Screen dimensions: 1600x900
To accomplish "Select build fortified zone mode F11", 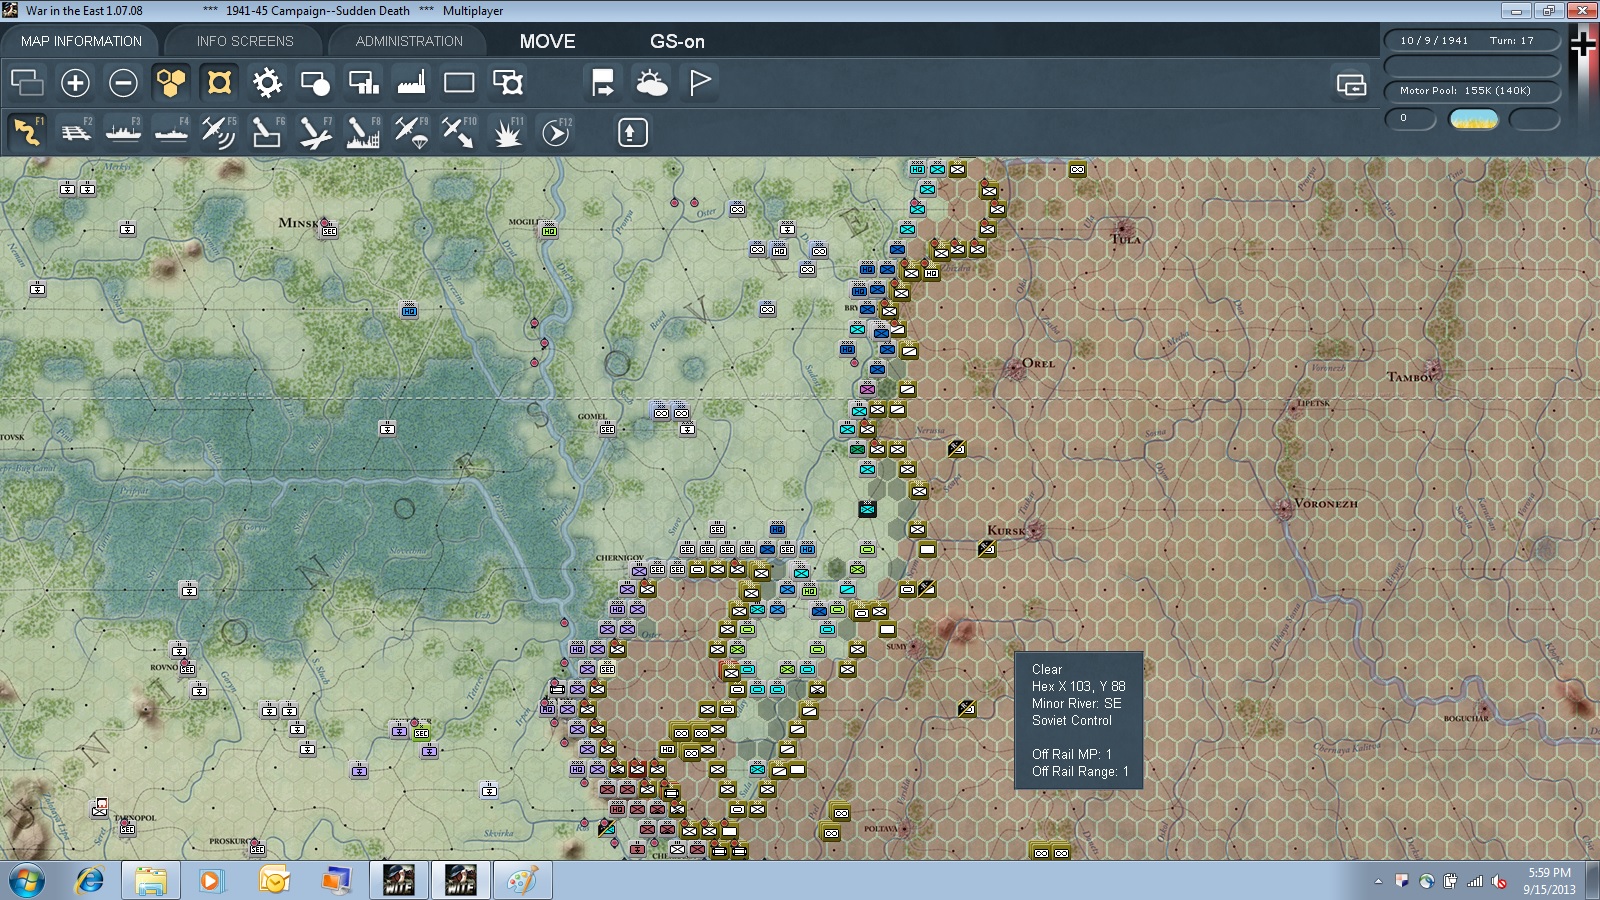I will pyautogui.click(x=507, y=132).
